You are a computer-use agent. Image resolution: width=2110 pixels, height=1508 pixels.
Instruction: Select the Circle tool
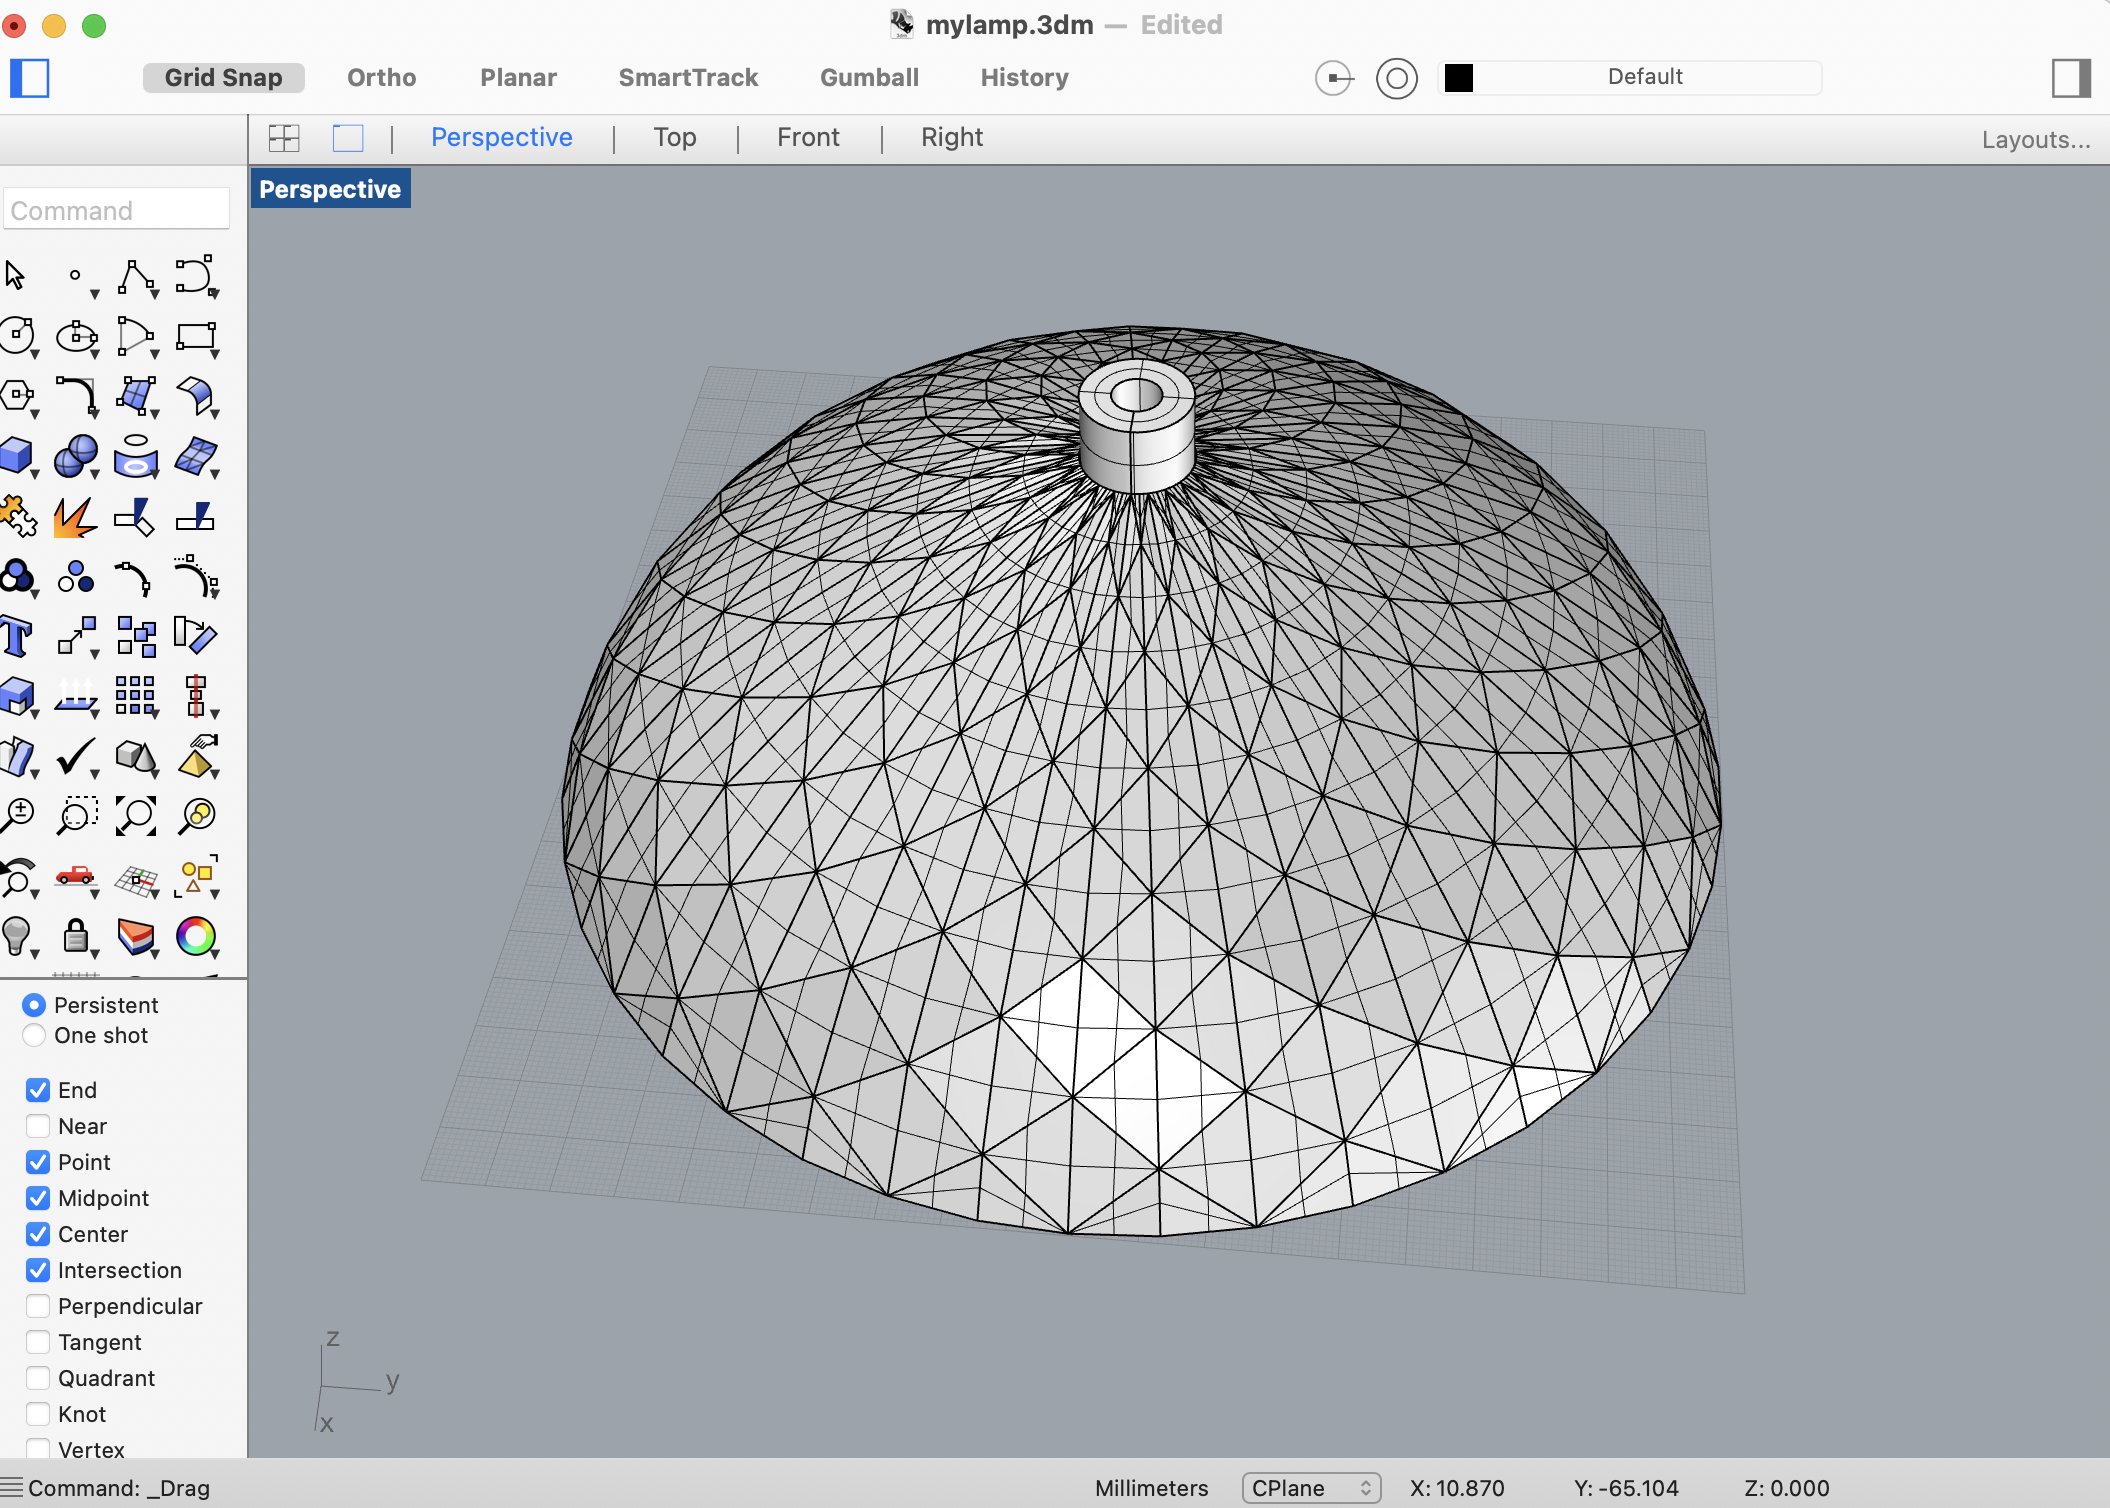pos(17,336)
